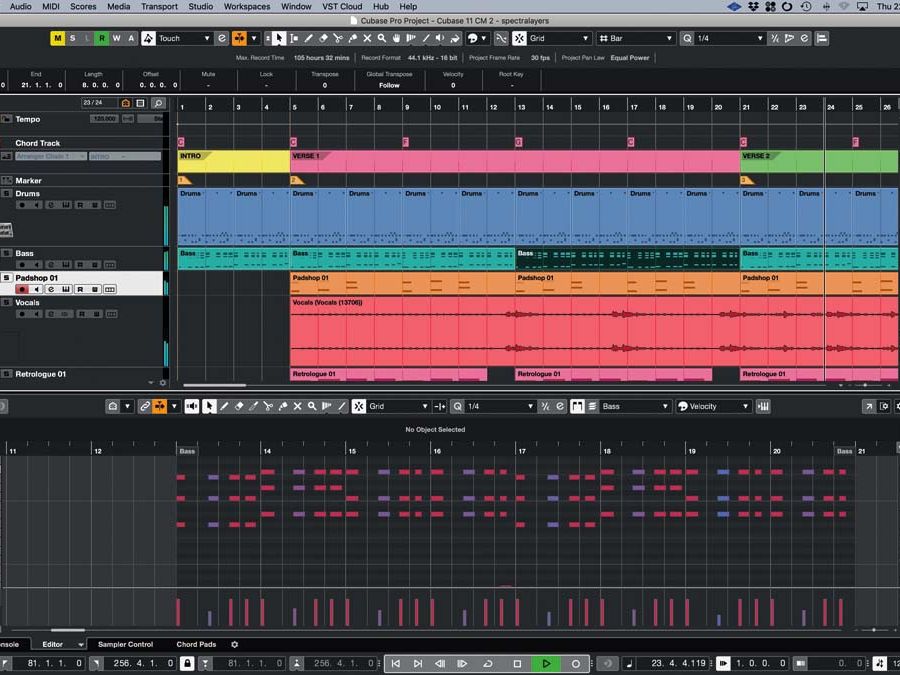The image size is (900, 675).
Task: Click the window layout setup icon in main toolbar
Action: pyautogui.click(x=822, y=38)
